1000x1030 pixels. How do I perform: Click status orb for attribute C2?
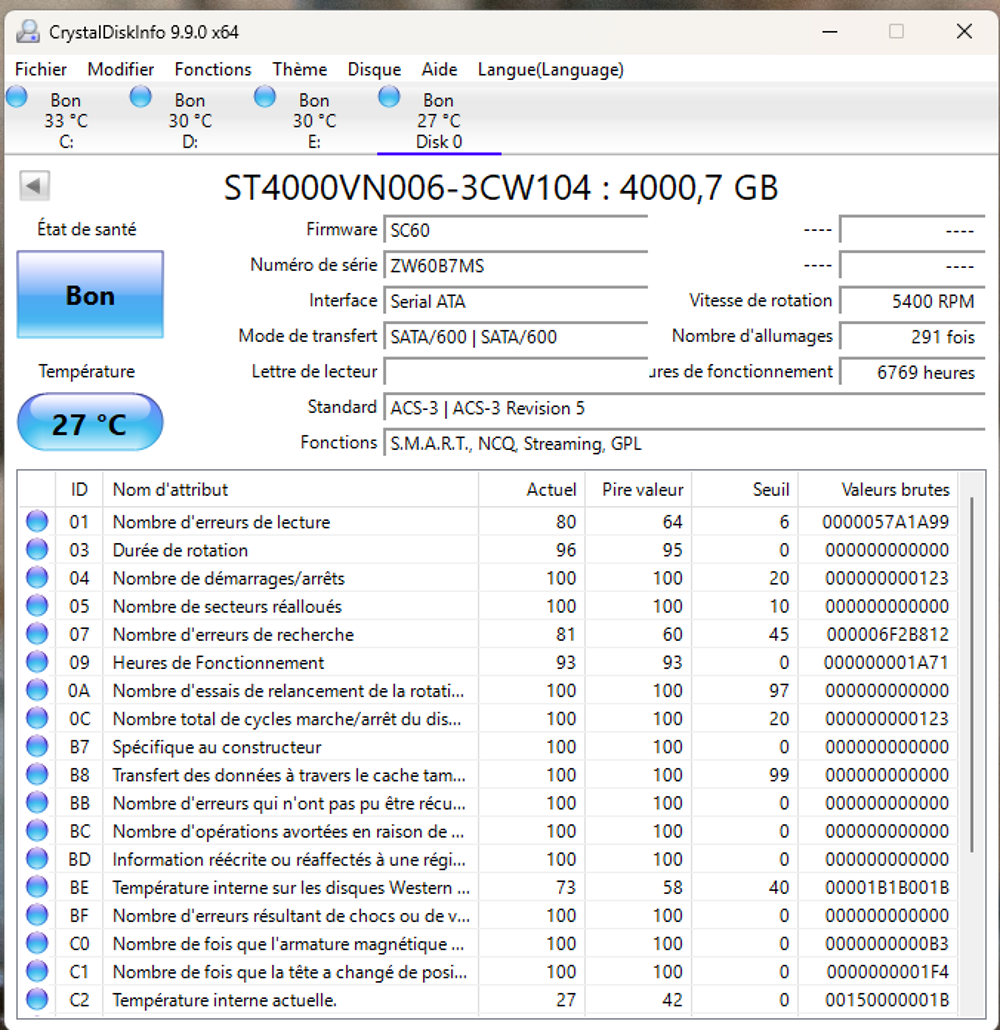37,999
